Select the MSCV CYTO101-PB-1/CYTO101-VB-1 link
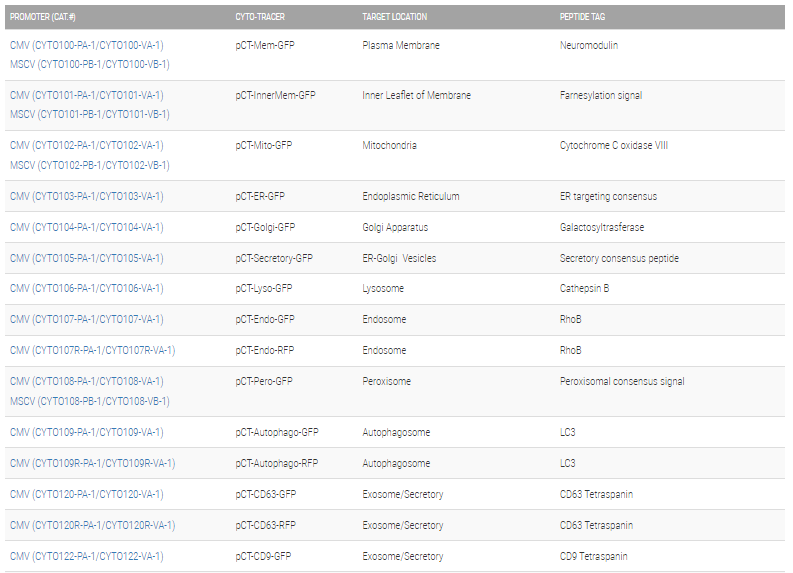 (x=89, y=114)
